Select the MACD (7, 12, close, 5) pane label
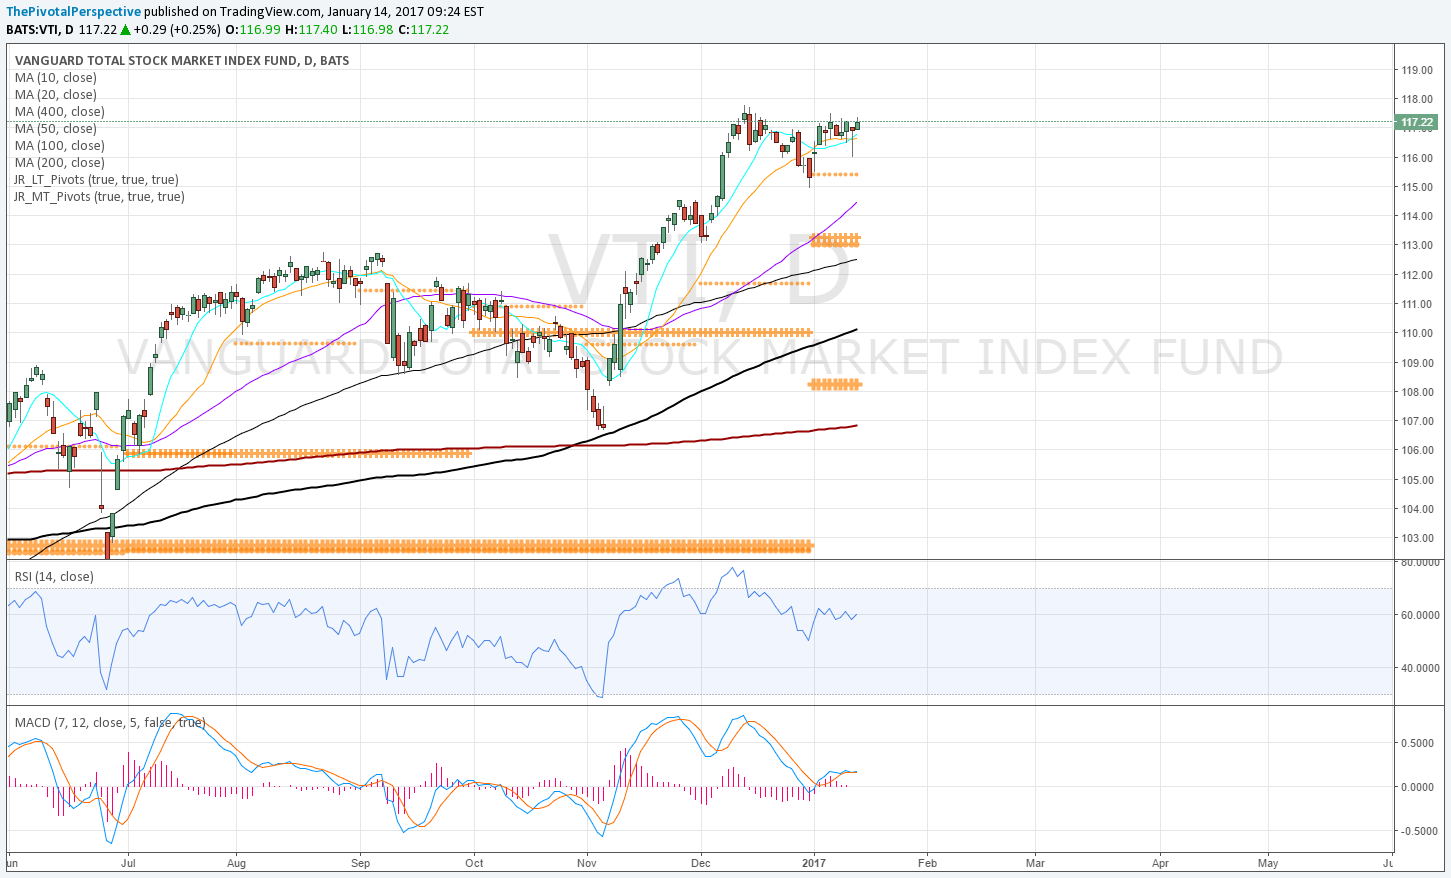This screenshot has width=1451, height=878. 110,722
